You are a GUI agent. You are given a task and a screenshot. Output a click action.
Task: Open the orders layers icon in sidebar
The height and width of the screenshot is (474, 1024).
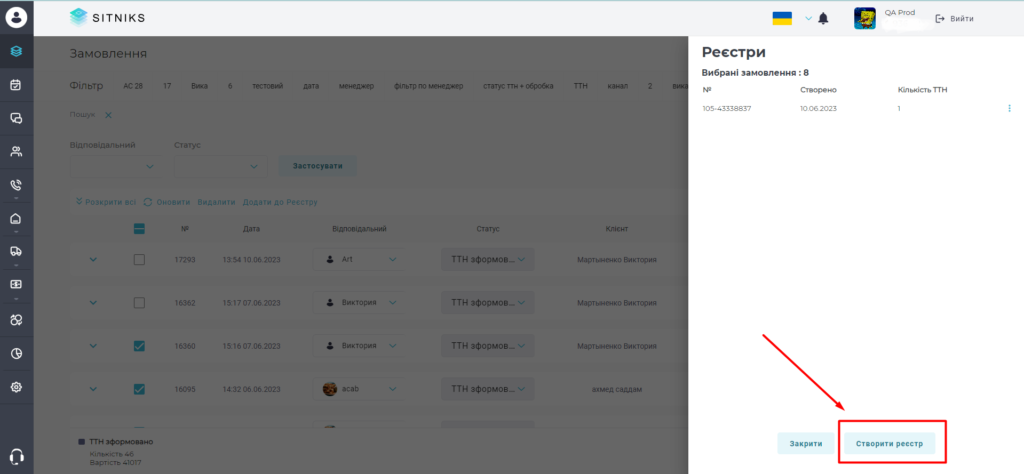16,51
